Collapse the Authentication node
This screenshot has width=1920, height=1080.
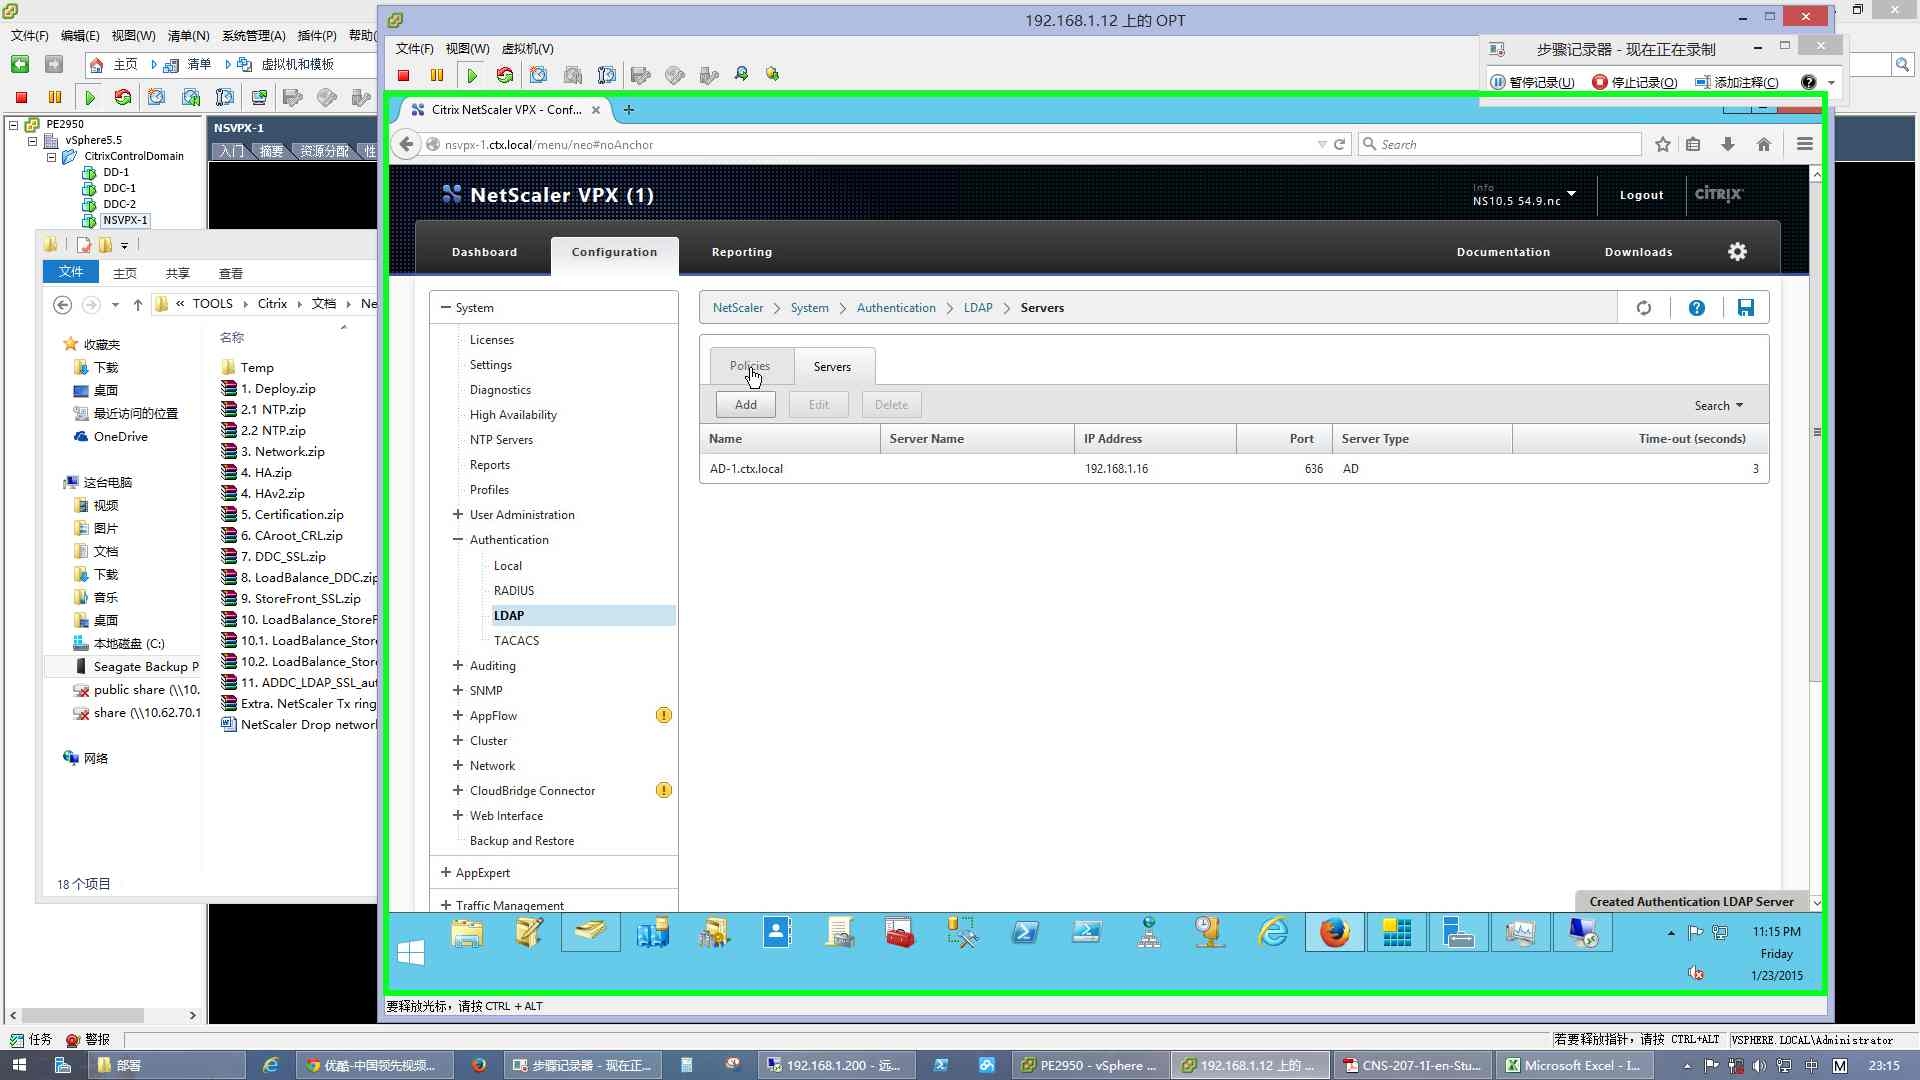pyautogui.click(x=458, y=539)
